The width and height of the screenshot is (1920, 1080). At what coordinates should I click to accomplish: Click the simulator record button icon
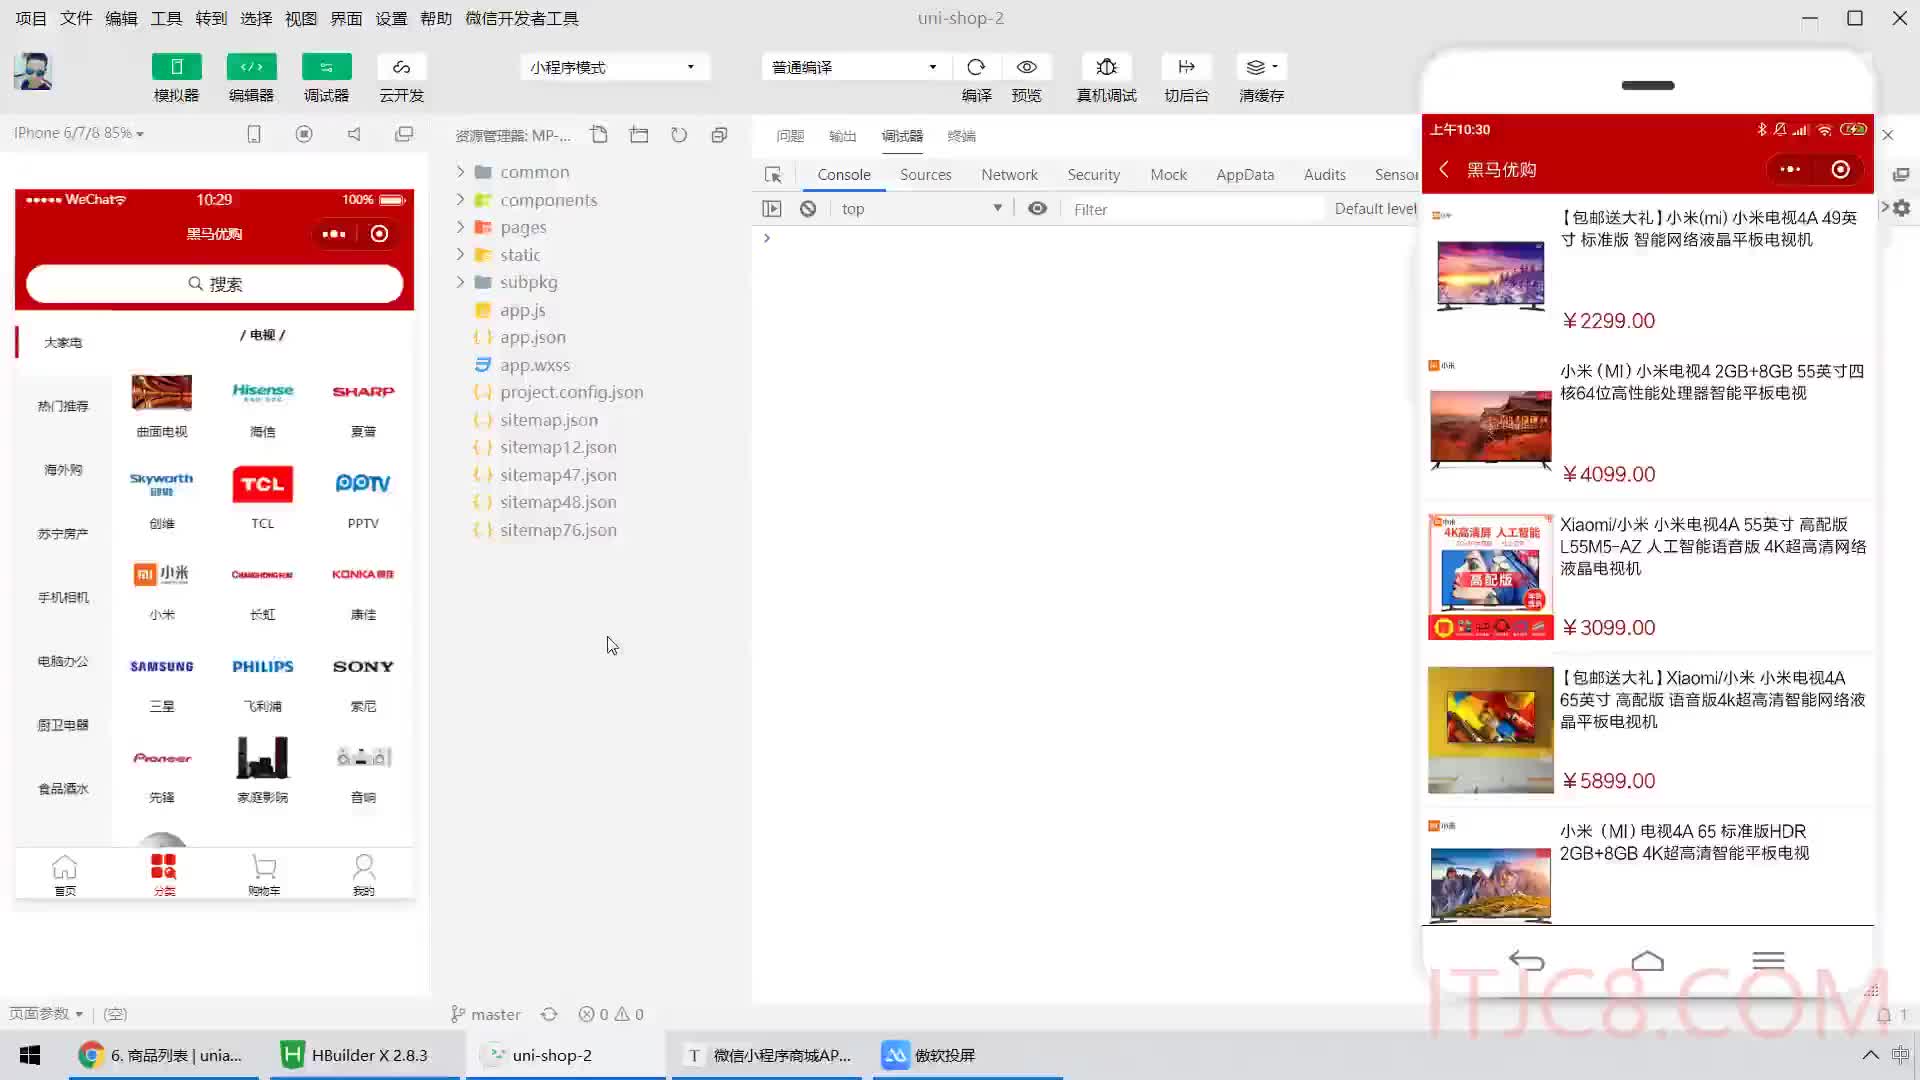coord(304,134)
